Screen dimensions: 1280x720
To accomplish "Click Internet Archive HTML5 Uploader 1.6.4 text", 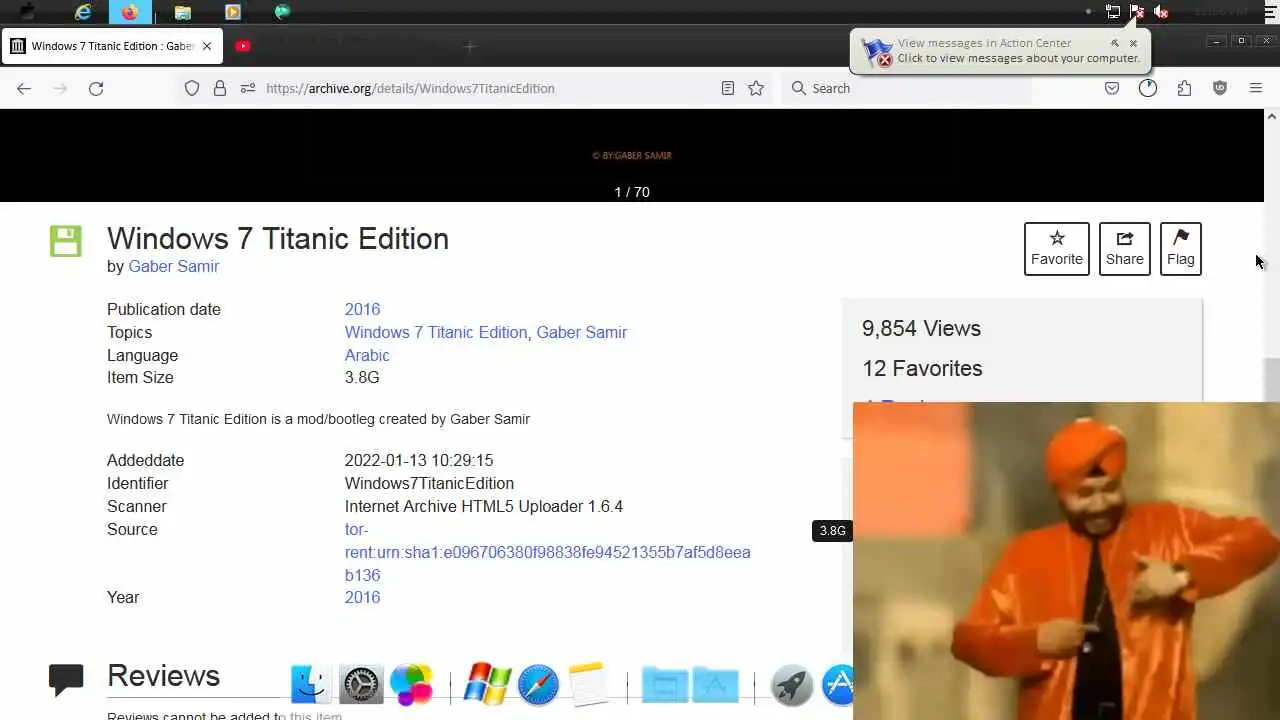I will pos(484,506).
